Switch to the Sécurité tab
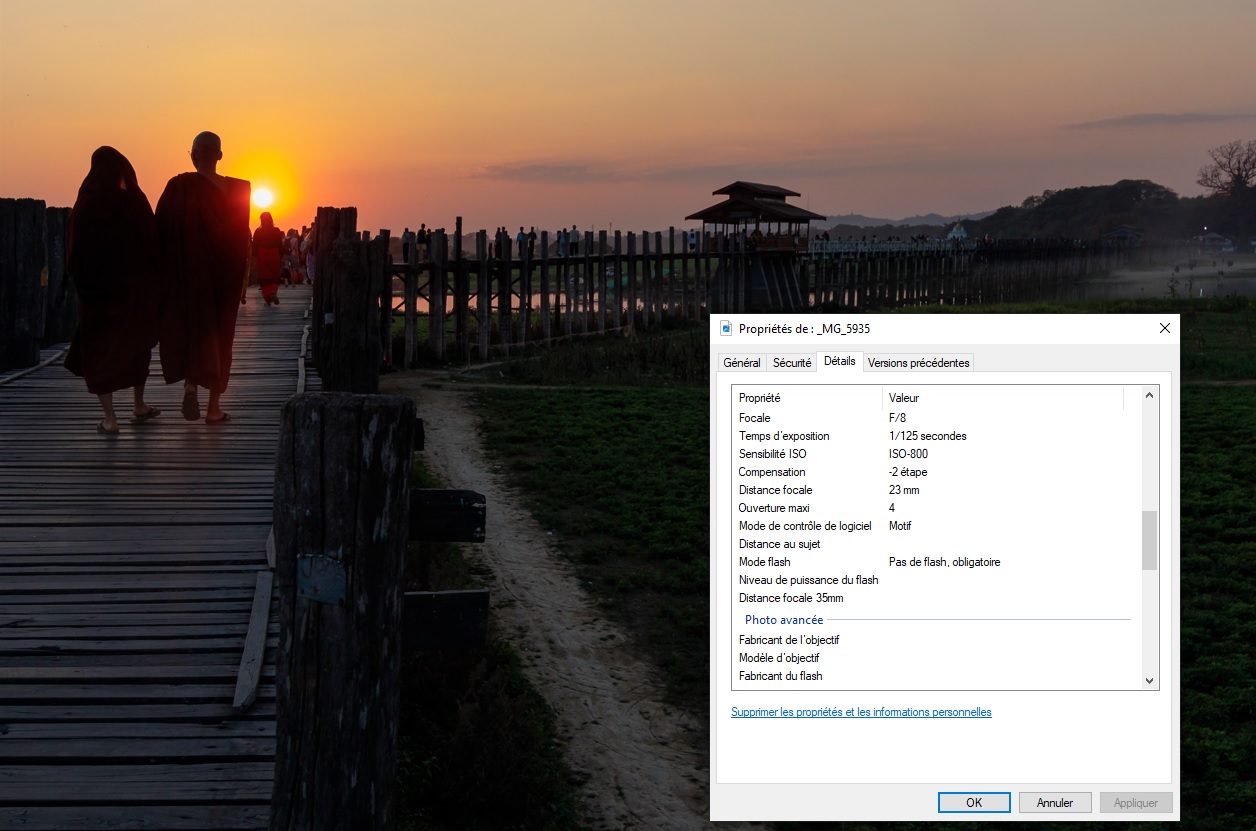Image resolution: width=1256 pixels, height=831 pixels. click(792, 363)
